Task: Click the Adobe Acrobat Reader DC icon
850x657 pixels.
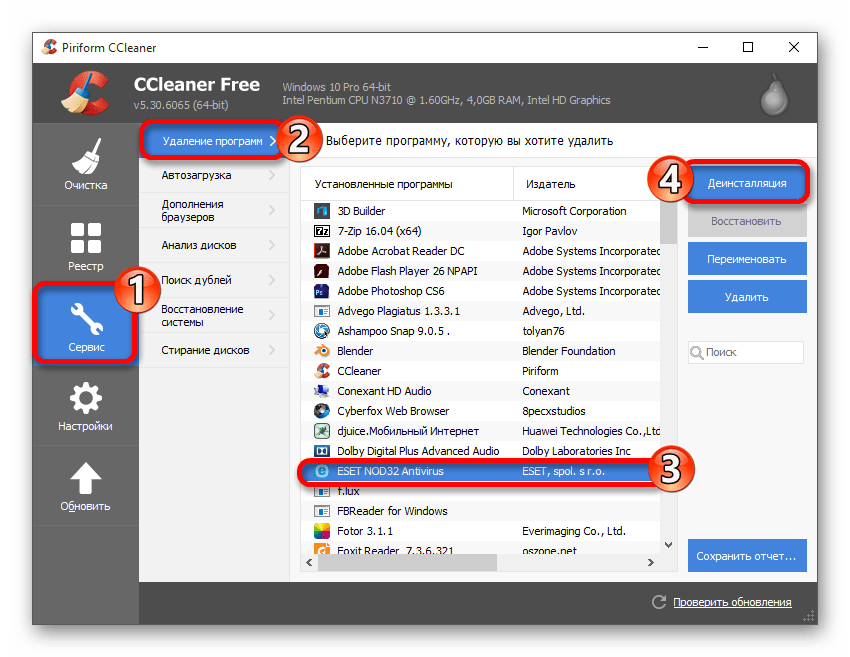Action: pyautogui.click(x=322, y=251)
